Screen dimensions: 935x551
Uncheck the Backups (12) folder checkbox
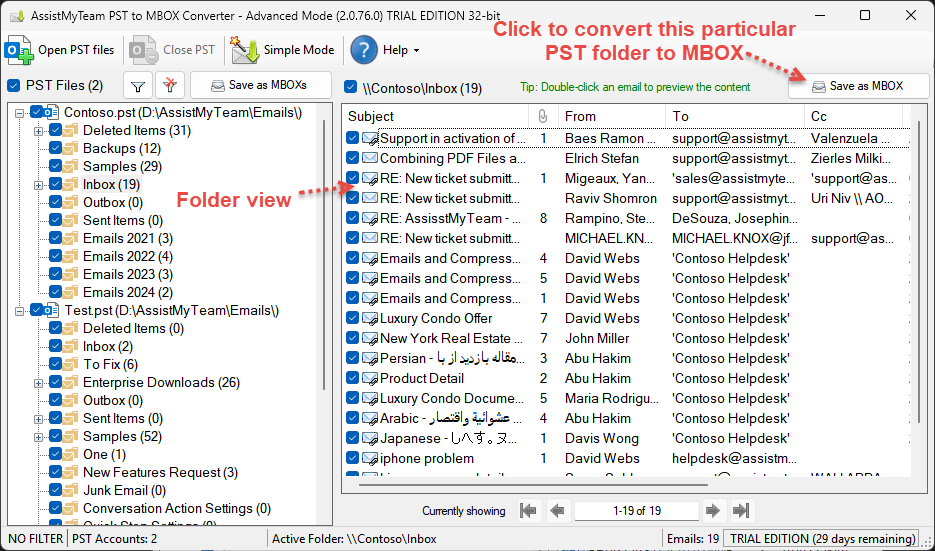pyautogui.click(x=55, y=148)
